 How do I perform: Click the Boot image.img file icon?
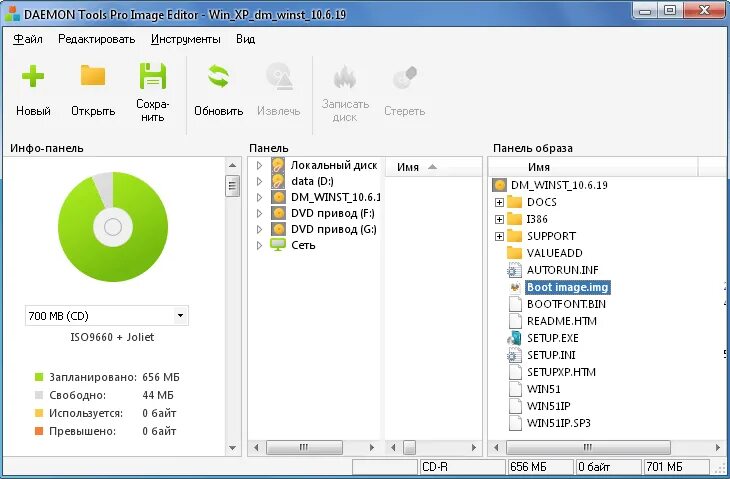[x=515, y=287]
